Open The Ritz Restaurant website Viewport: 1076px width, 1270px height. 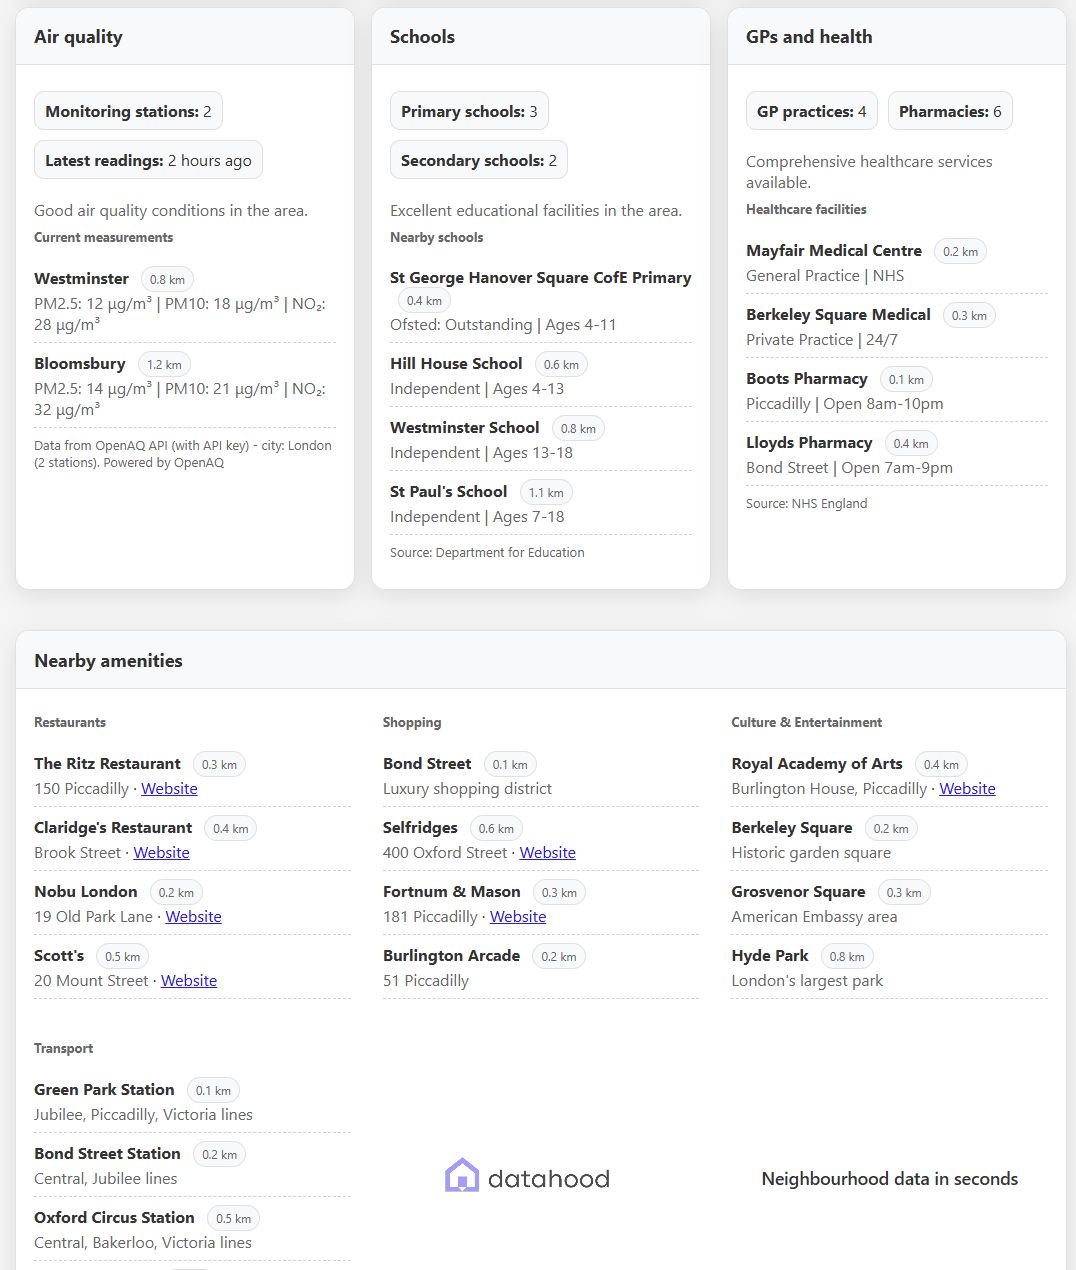click(168, 789)
